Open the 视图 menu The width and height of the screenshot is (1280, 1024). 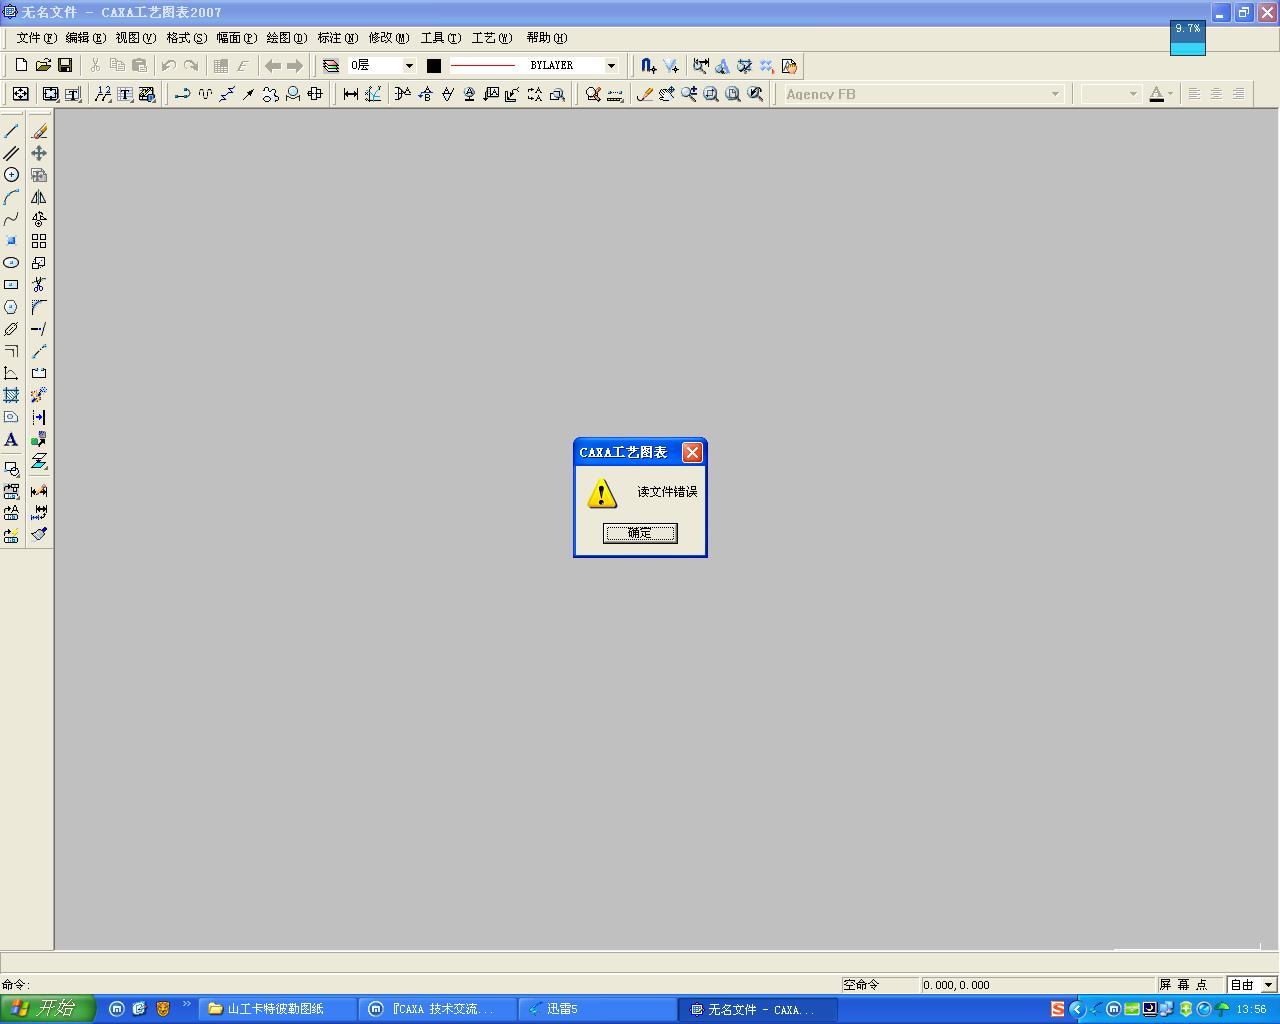pos(136,38)
